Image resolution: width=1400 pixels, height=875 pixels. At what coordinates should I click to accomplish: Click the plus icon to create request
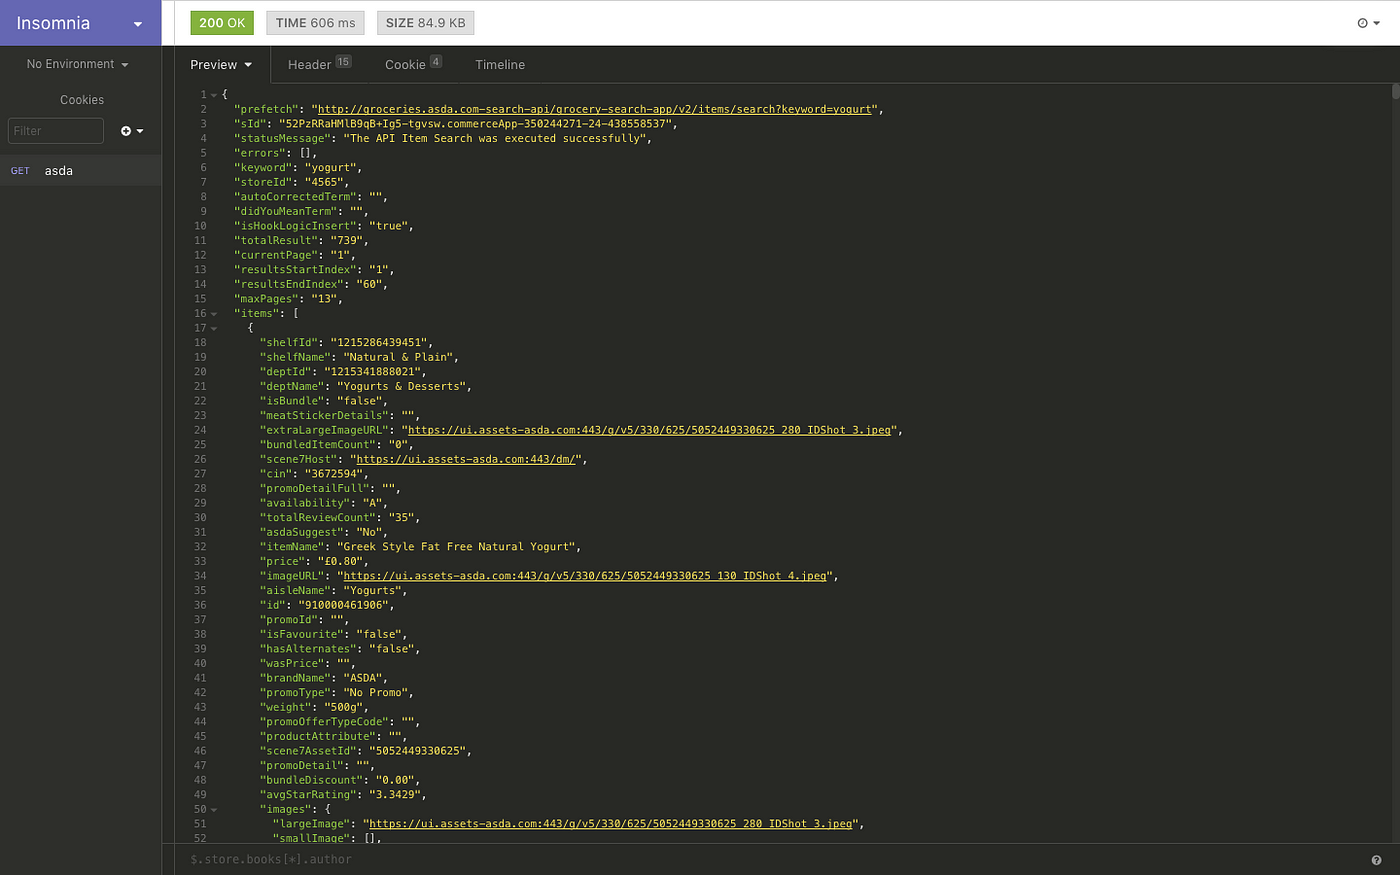(132, 131)
